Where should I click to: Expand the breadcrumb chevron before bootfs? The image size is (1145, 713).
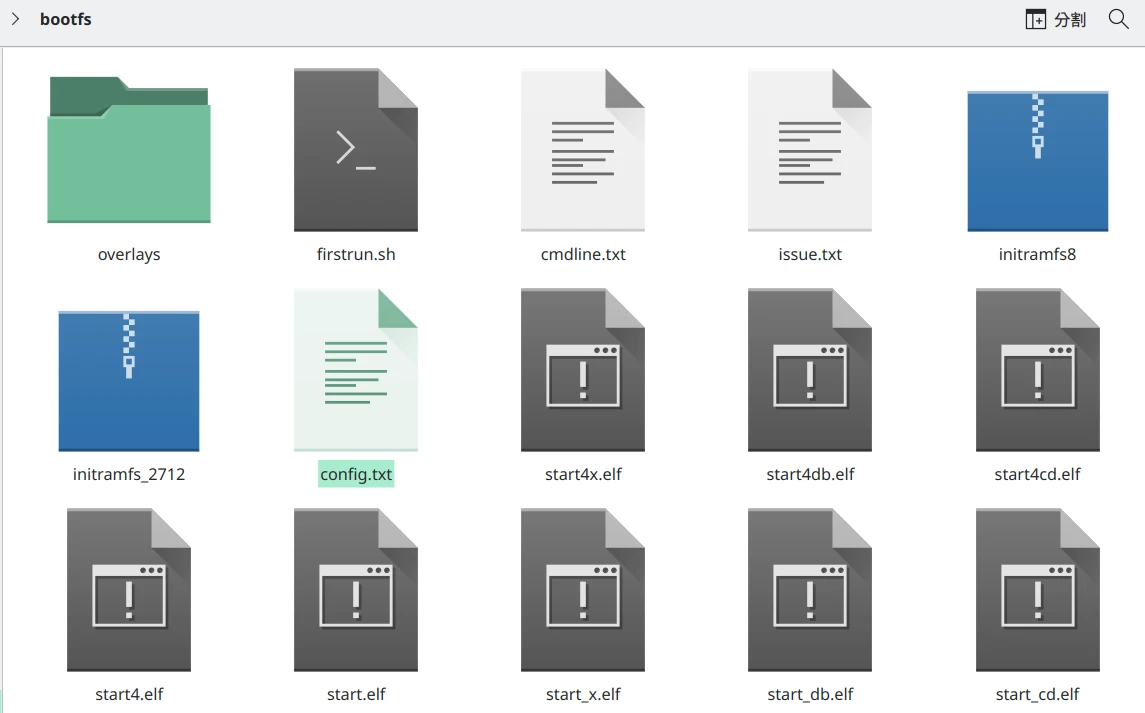15,19
